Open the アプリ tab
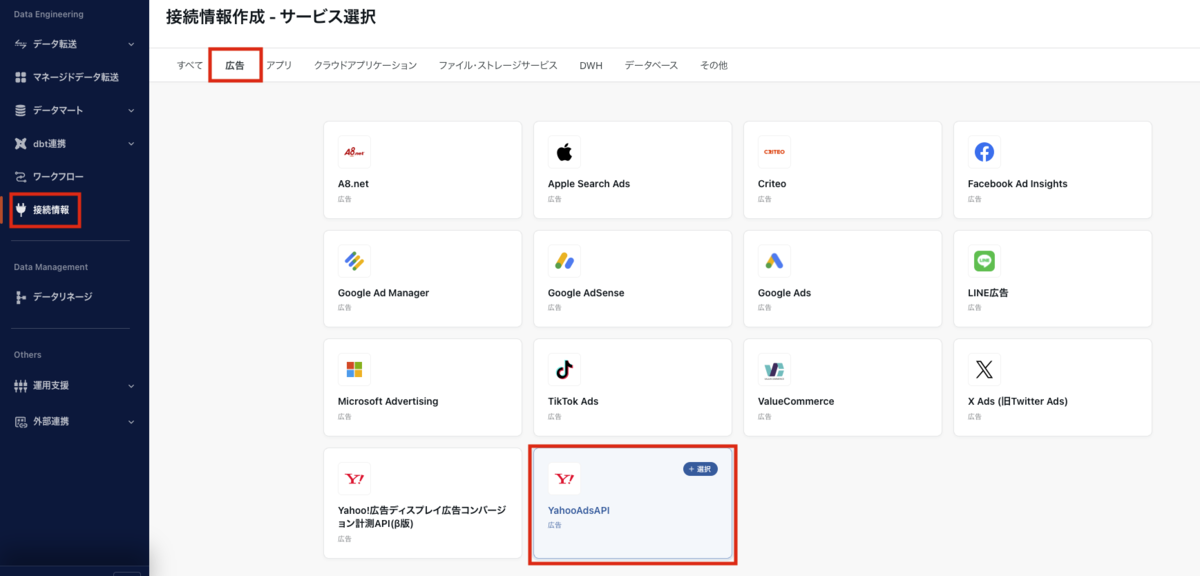The image size is (1200, 576). (279, 65)
